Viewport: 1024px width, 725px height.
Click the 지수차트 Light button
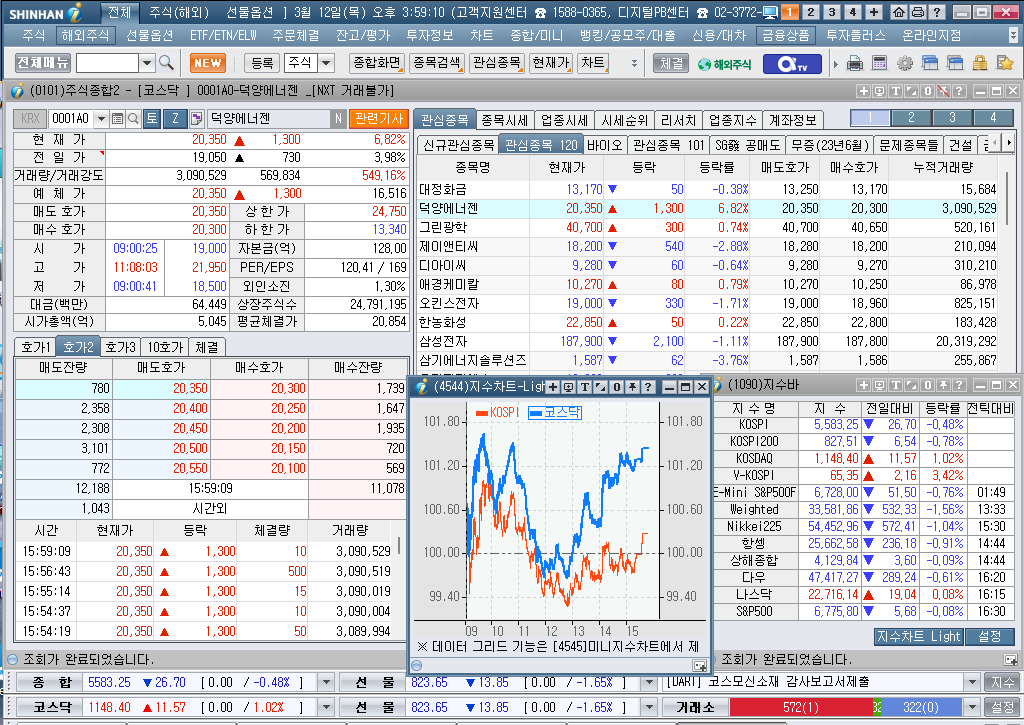[918, 636]
